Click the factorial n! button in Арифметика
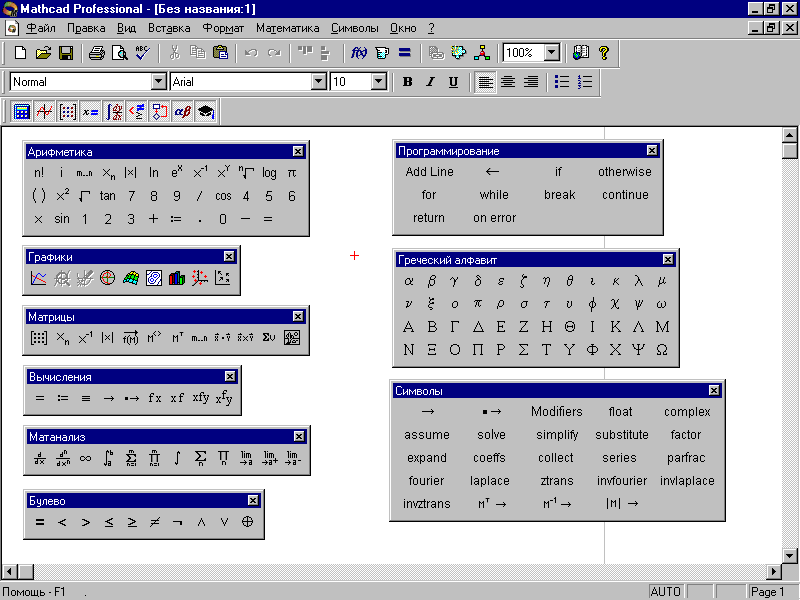The height and width of the screenshot is (600, 800). [x=39, y=173]
